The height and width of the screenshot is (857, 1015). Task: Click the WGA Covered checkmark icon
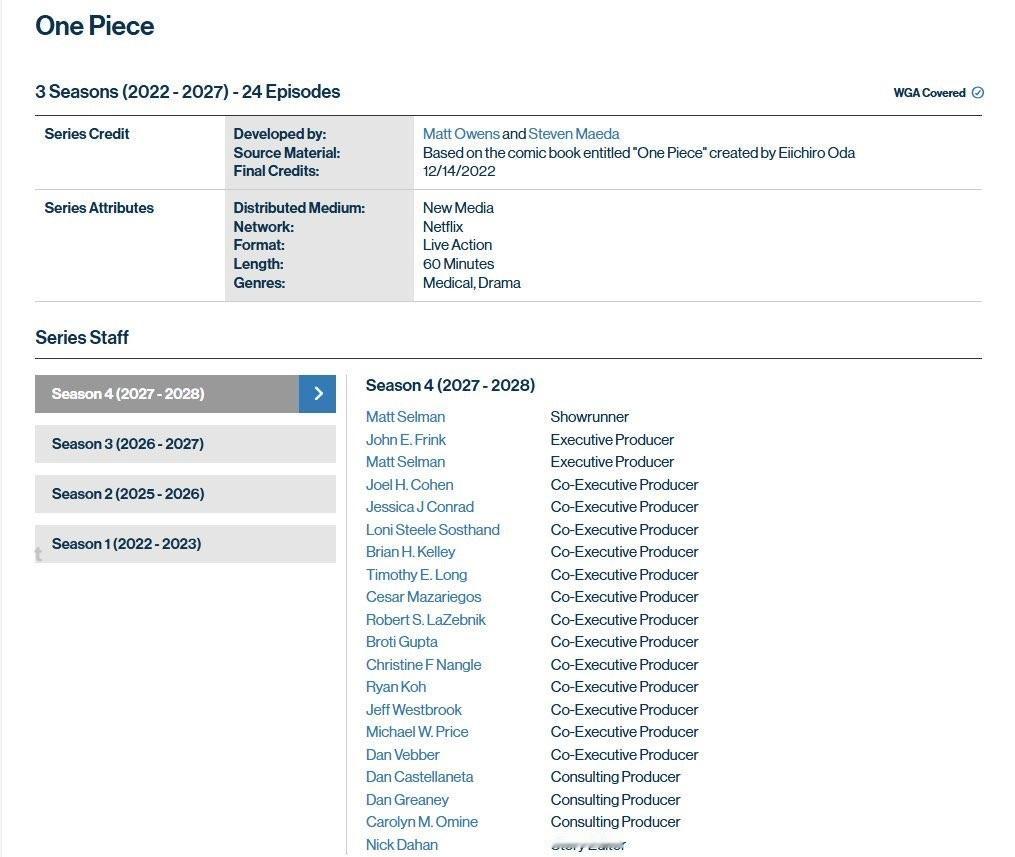977,93
